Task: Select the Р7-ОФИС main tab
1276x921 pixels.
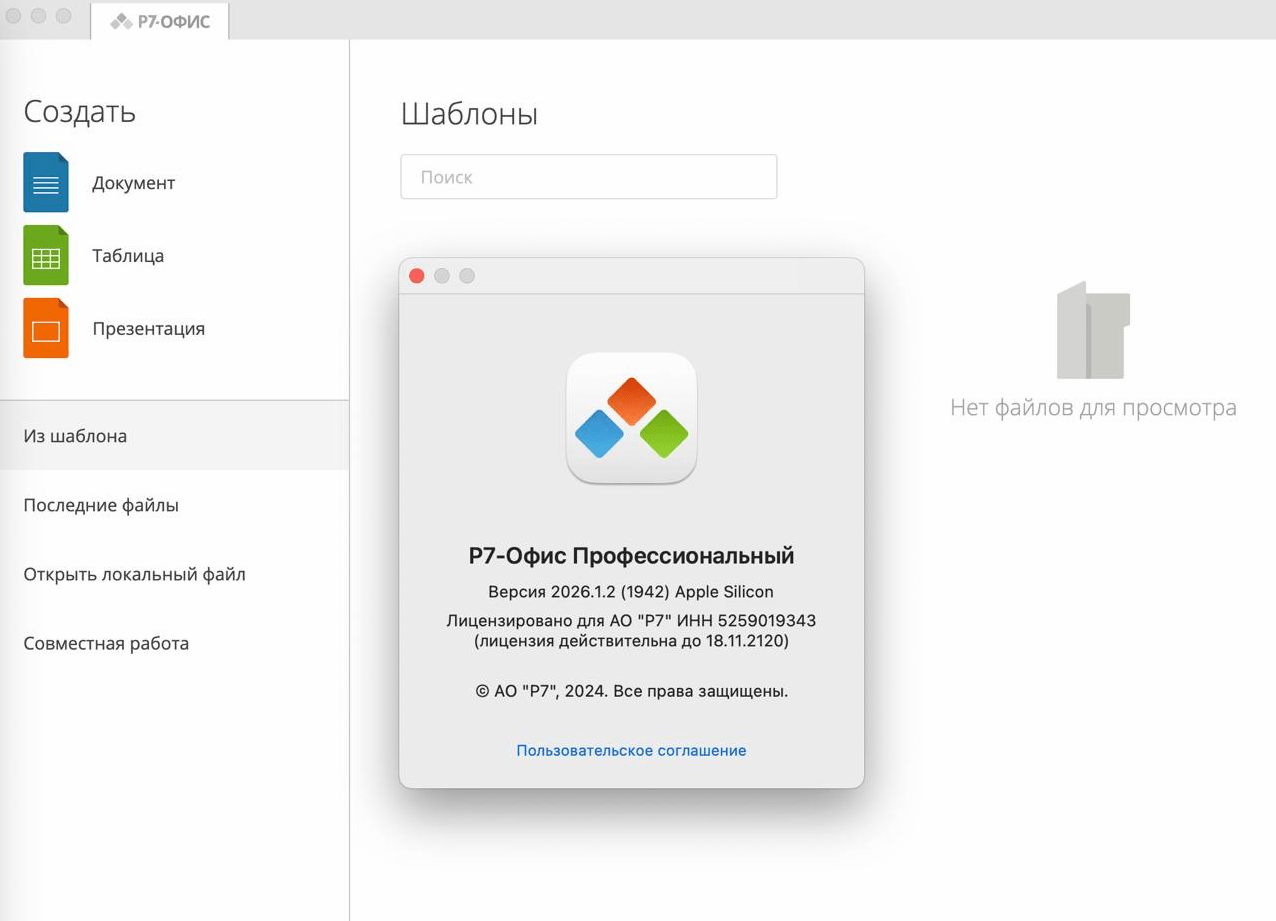Action: [x=160, y=21]
